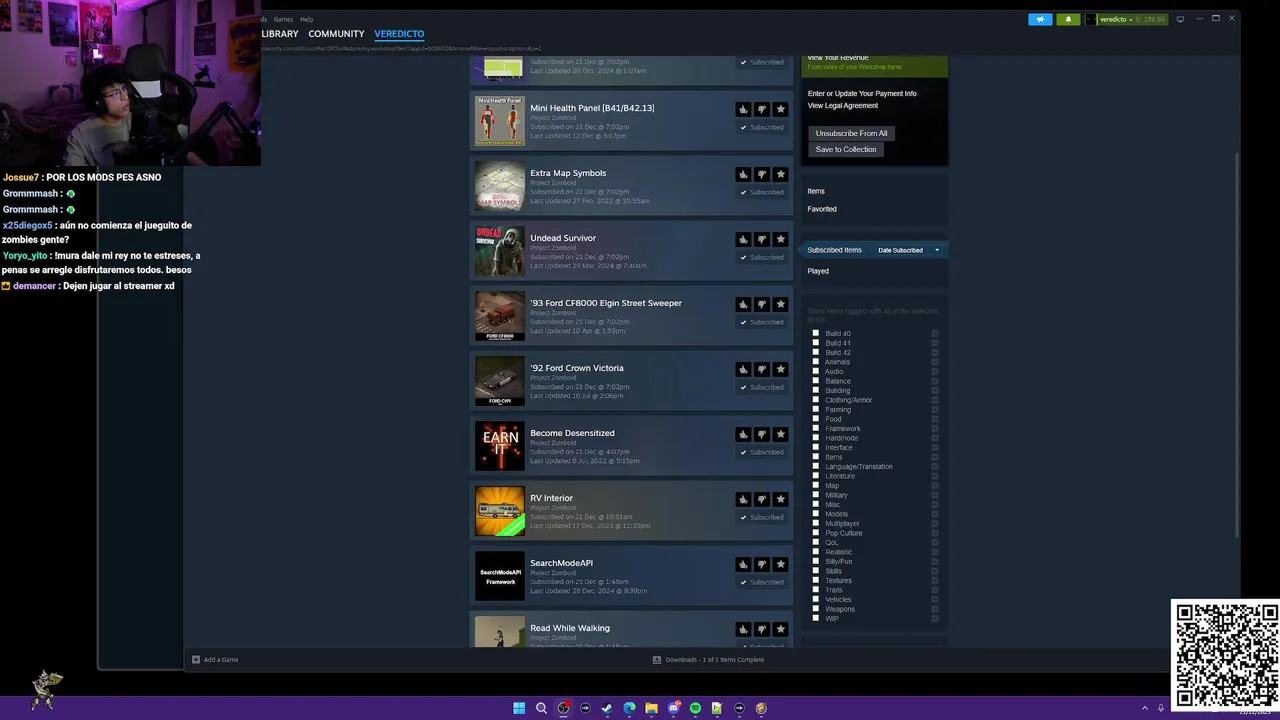
Task: Select Subscribed Items section
Action: click(834, 250)
